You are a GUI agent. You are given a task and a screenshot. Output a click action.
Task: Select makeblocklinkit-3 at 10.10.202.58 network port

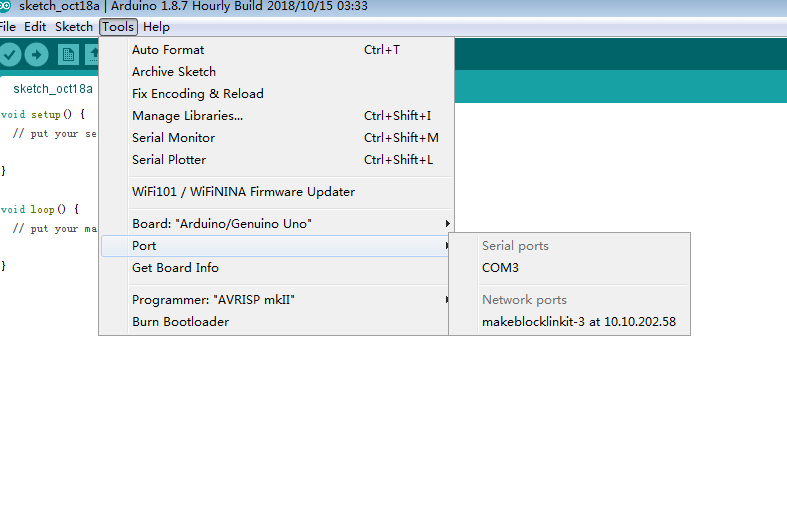[570, 322]
